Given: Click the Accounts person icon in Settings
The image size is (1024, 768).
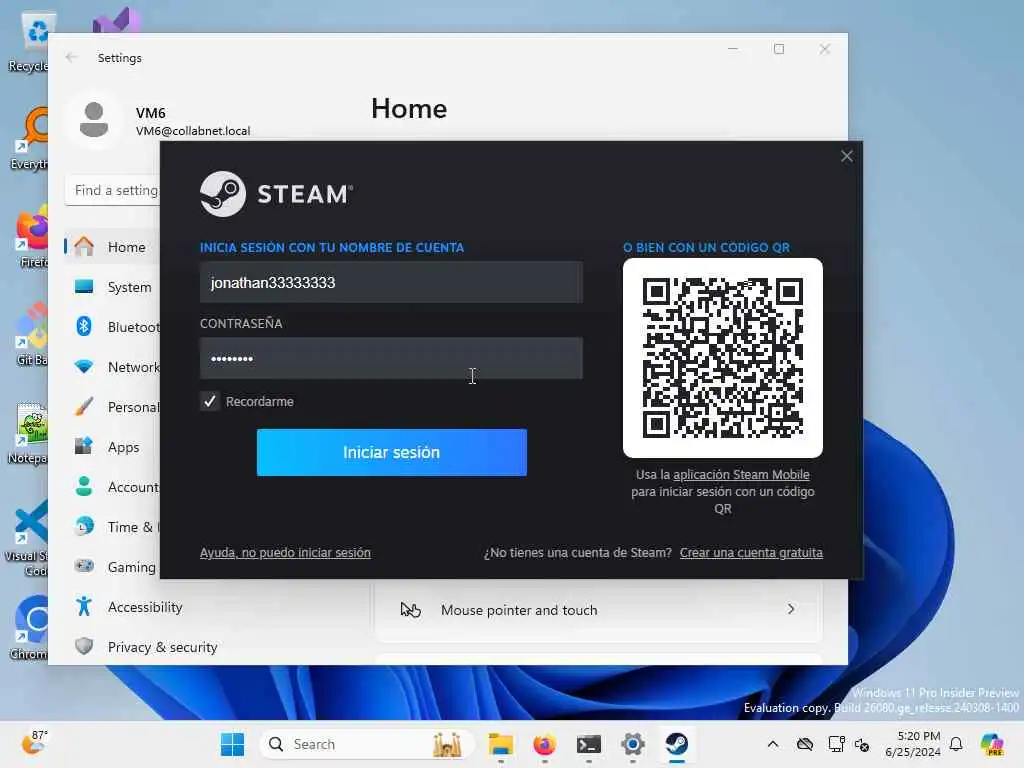Looking at the screenshot, I should coord(84,486).
